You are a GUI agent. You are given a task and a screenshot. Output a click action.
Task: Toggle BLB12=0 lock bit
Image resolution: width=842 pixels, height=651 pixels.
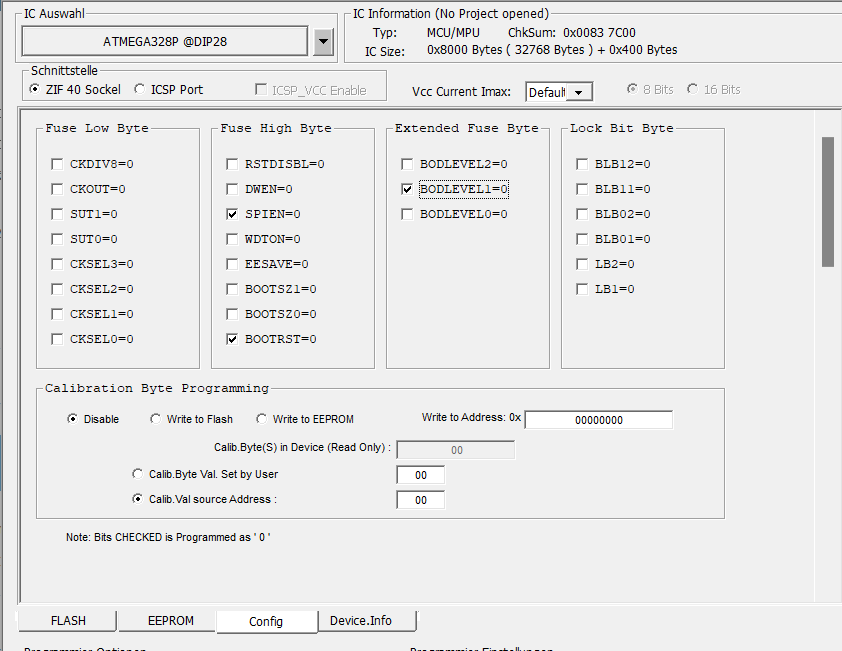pos(582,164)
